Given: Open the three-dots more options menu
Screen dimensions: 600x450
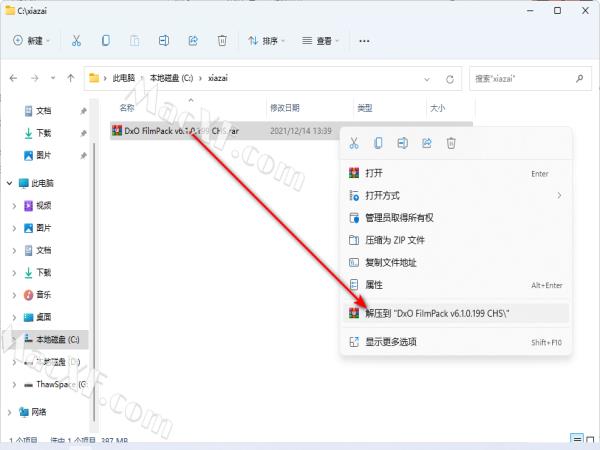Looking at the screenshot, I should 364,41.
